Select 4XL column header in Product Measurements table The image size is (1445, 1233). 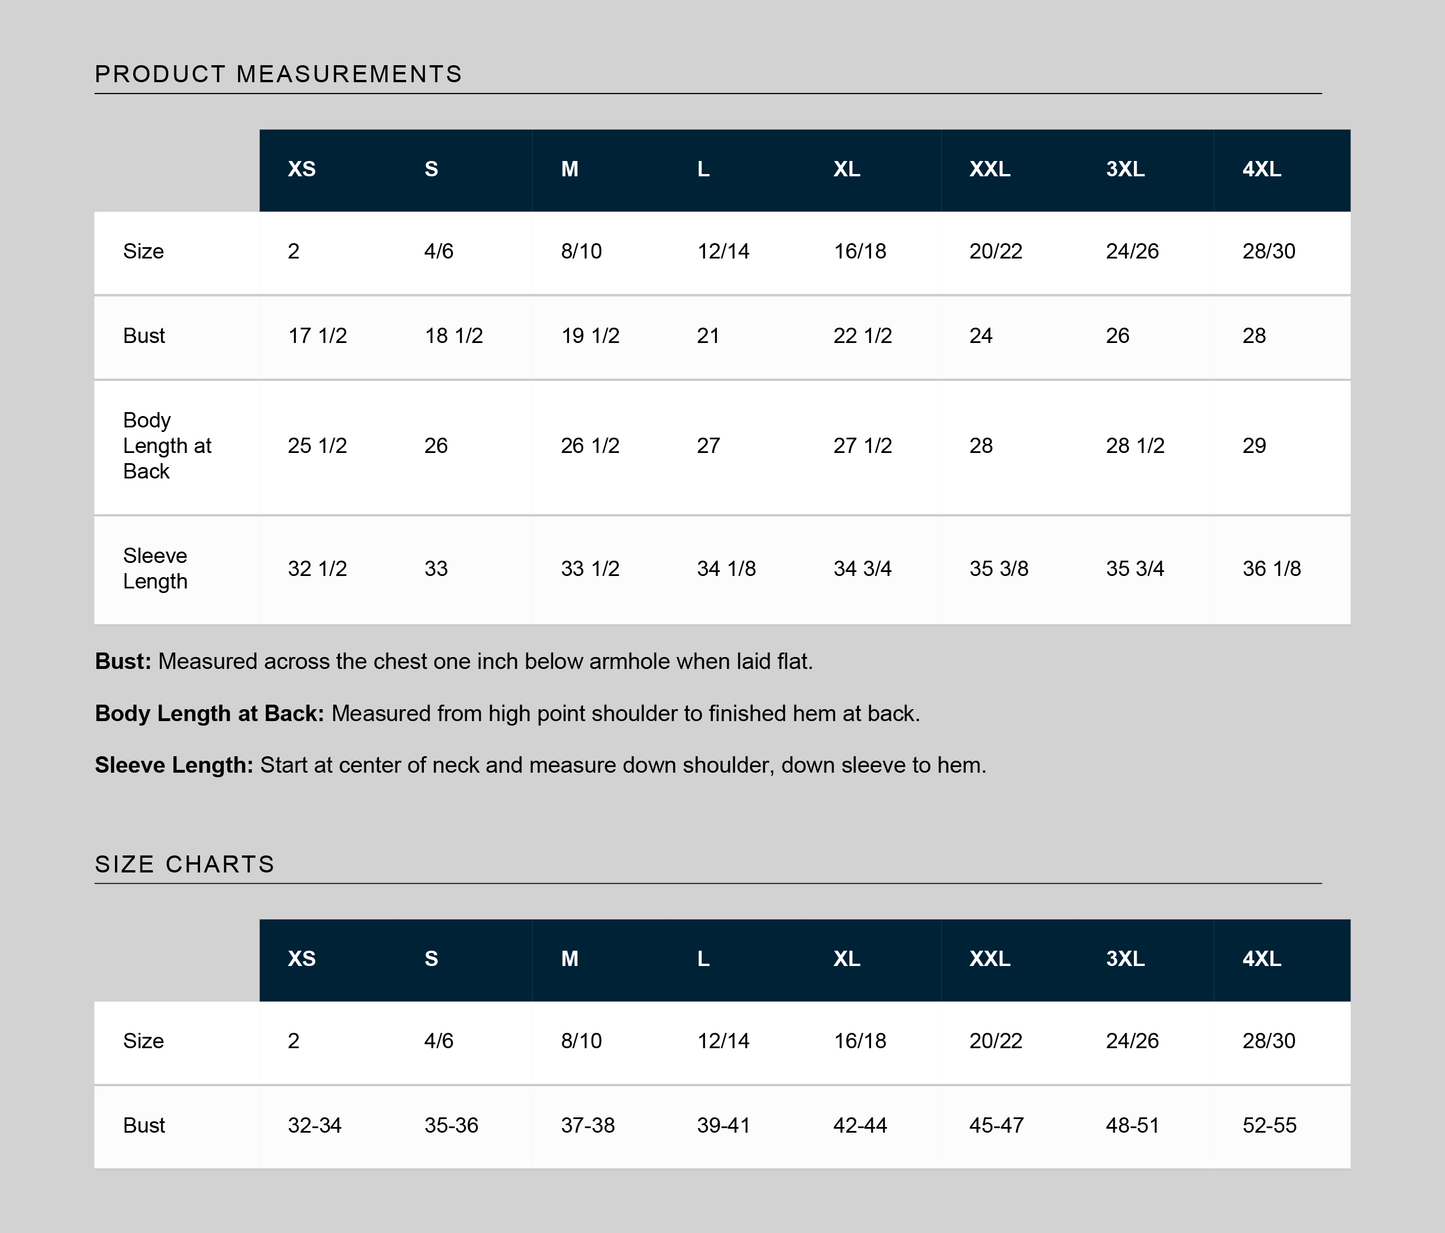1261,169
